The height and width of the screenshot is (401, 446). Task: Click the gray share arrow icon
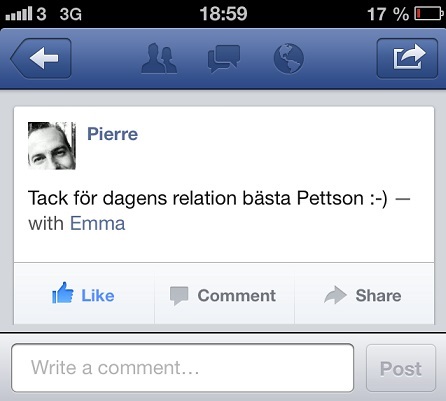(335, 295)
